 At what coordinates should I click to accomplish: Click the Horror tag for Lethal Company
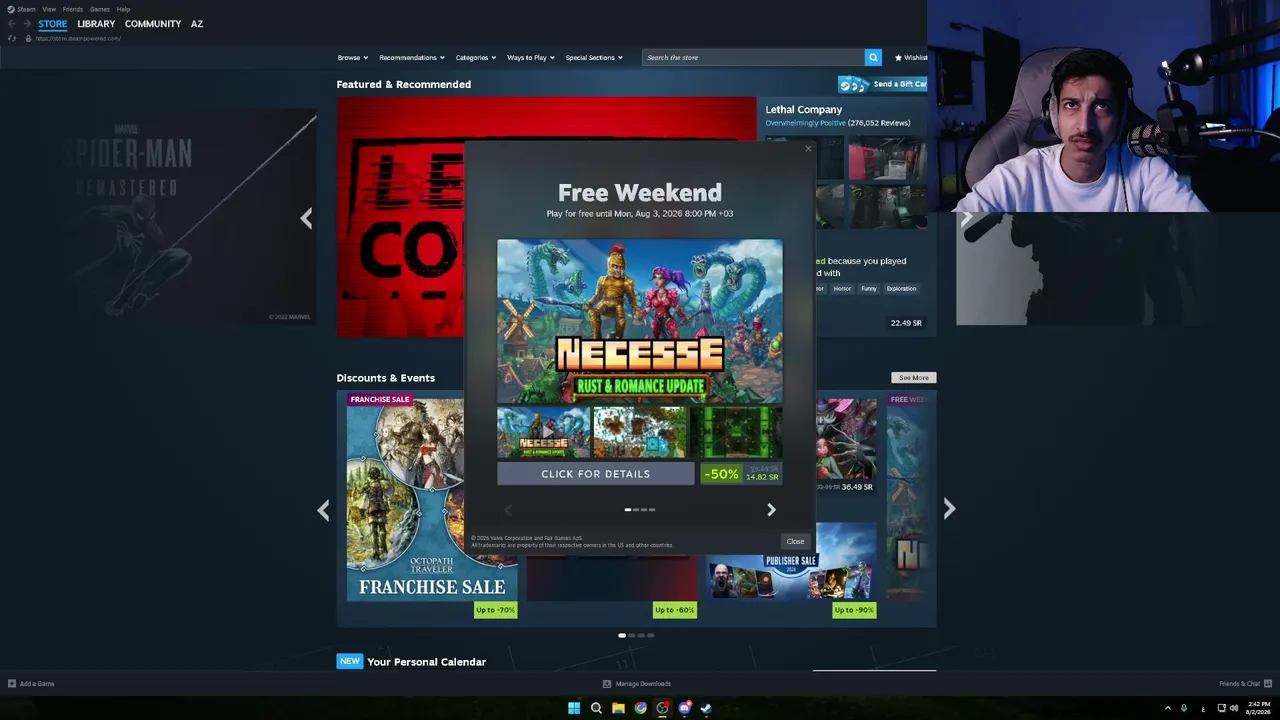tap(842, 289)
